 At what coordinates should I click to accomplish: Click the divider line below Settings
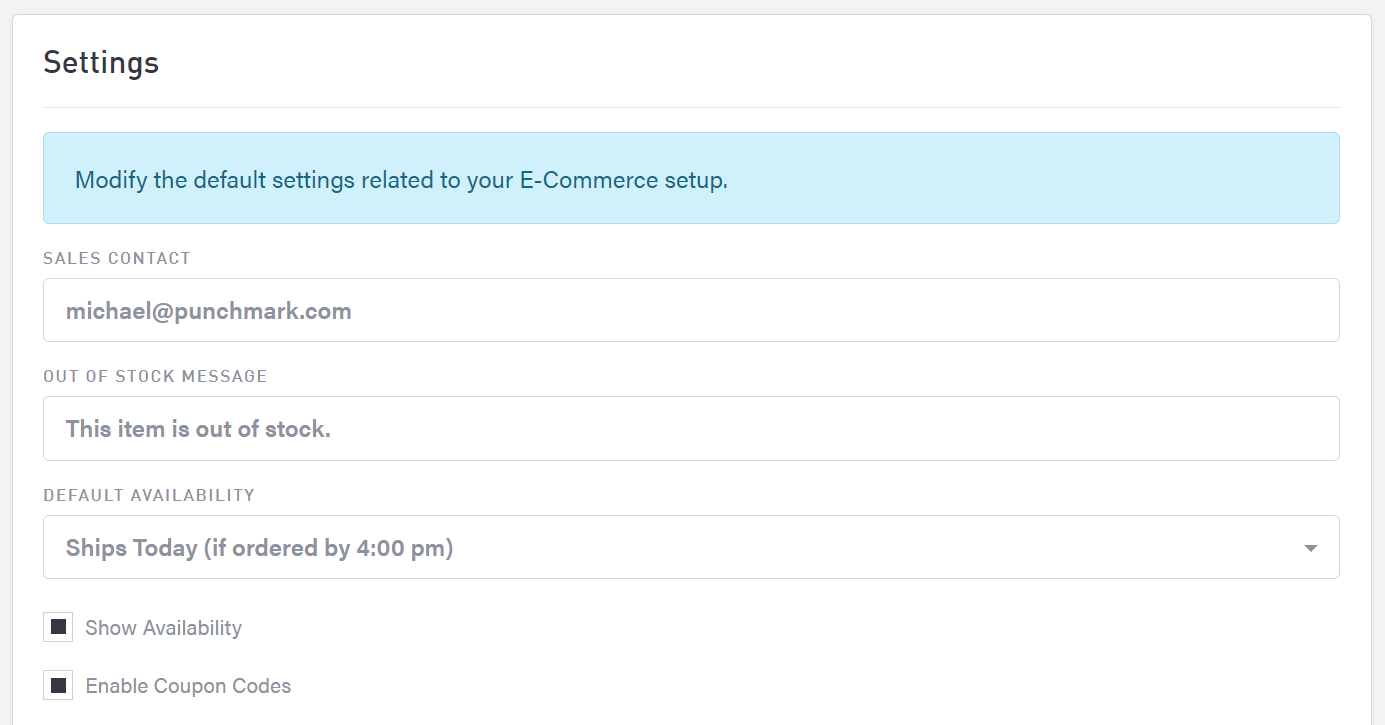690,107
